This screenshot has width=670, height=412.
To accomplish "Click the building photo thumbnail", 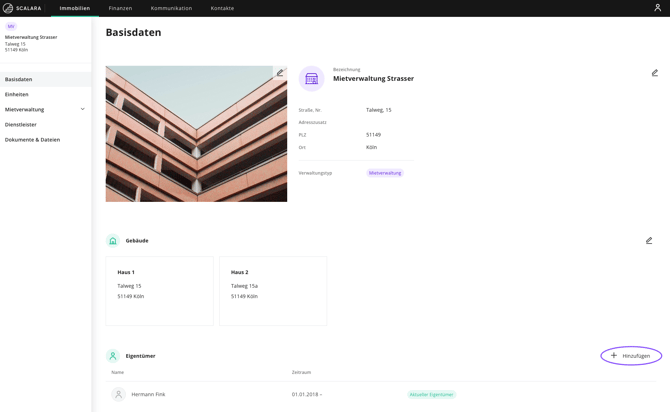I will pyautogui.click(x=196, y=134).
